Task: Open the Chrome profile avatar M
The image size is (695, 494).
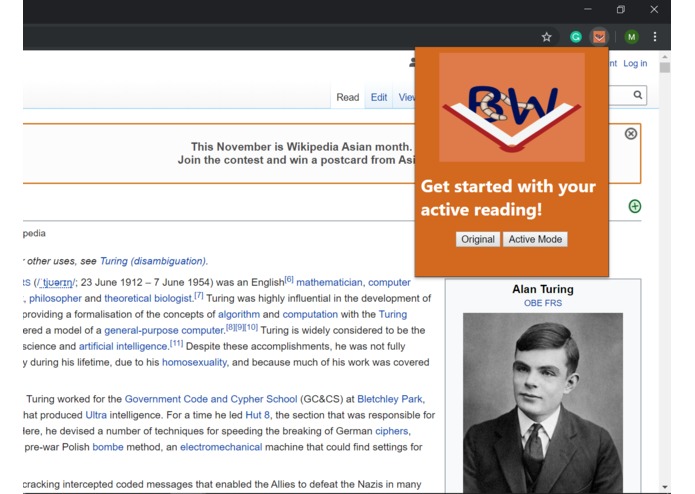Action: (x=631, y=37)
